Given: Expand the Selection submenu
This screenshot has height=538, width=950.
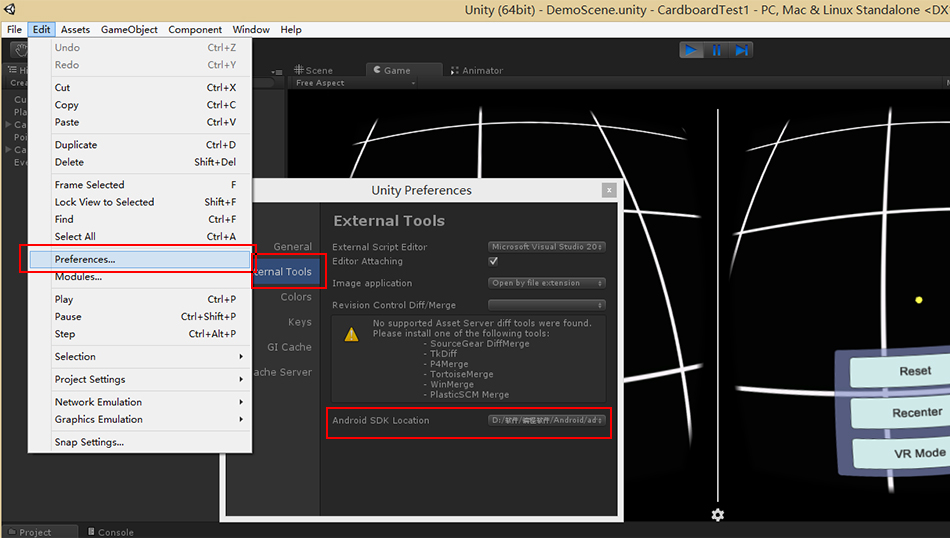Looking at the screenshot, I should 140,356.
